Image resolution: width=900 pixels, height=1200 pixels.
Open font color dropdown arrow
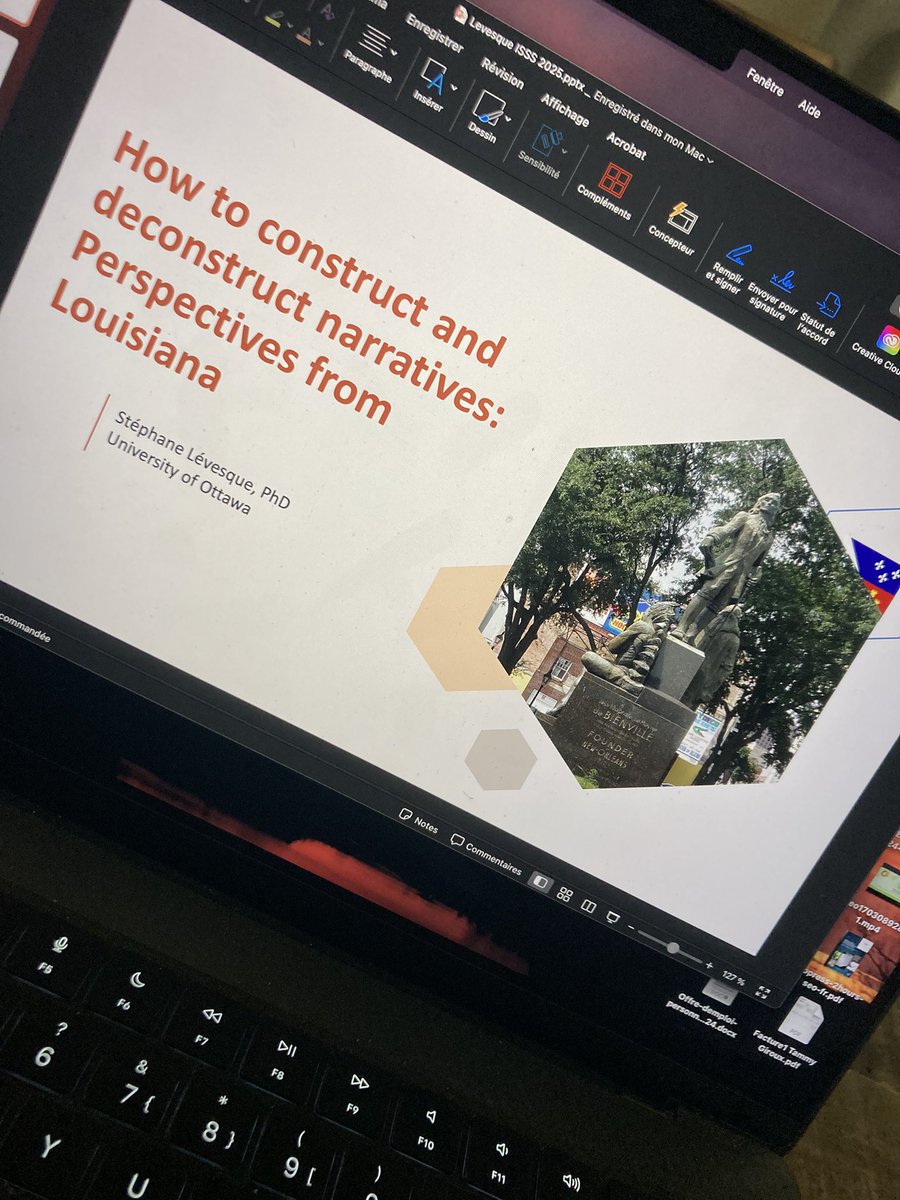[x=319, y=45]
